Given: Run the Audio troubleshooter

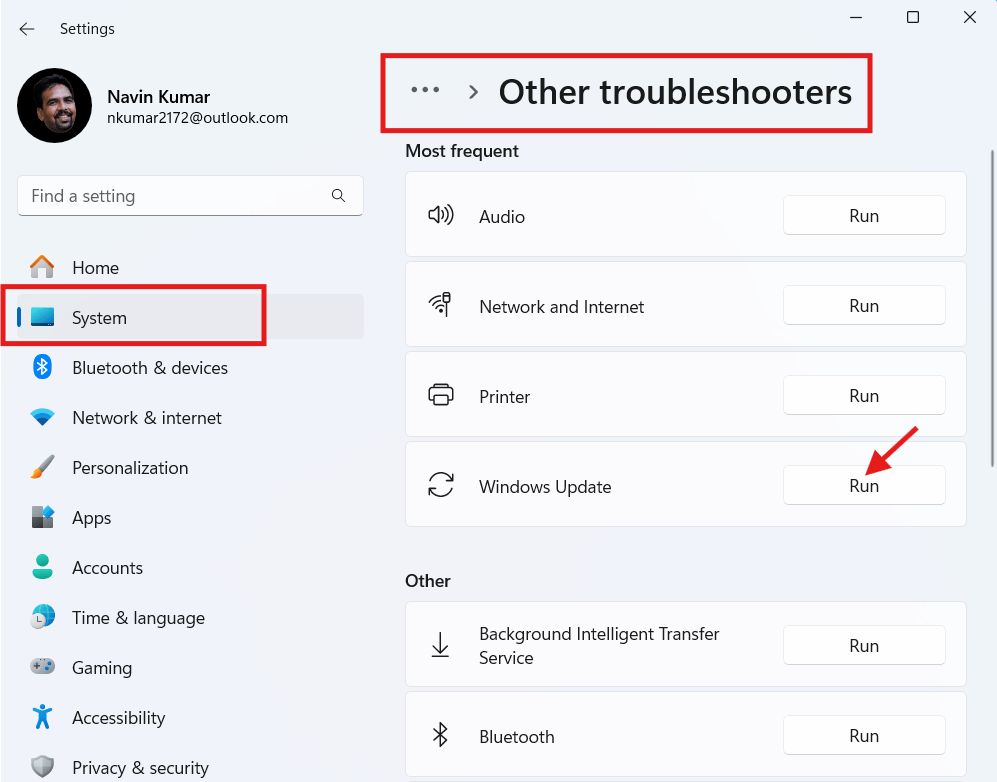Looking at the screenshot, I should tap(864, 216).
